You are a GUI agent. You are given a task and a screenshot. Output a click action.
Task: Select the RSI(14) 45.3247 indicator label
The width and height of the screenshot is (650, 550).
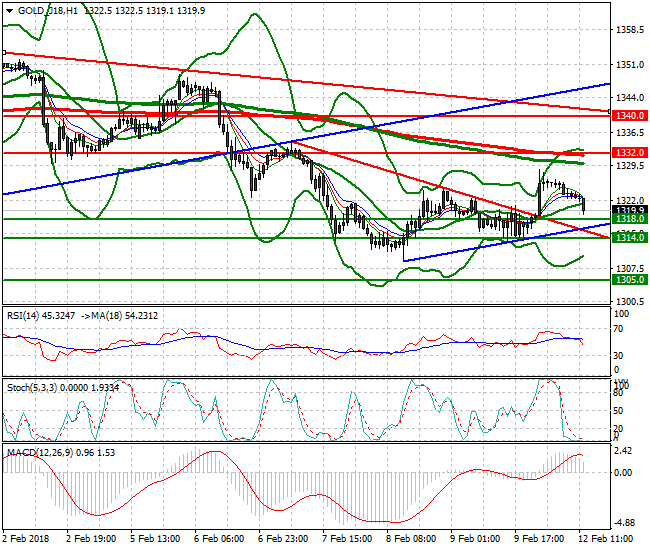[x=41, y=316]
